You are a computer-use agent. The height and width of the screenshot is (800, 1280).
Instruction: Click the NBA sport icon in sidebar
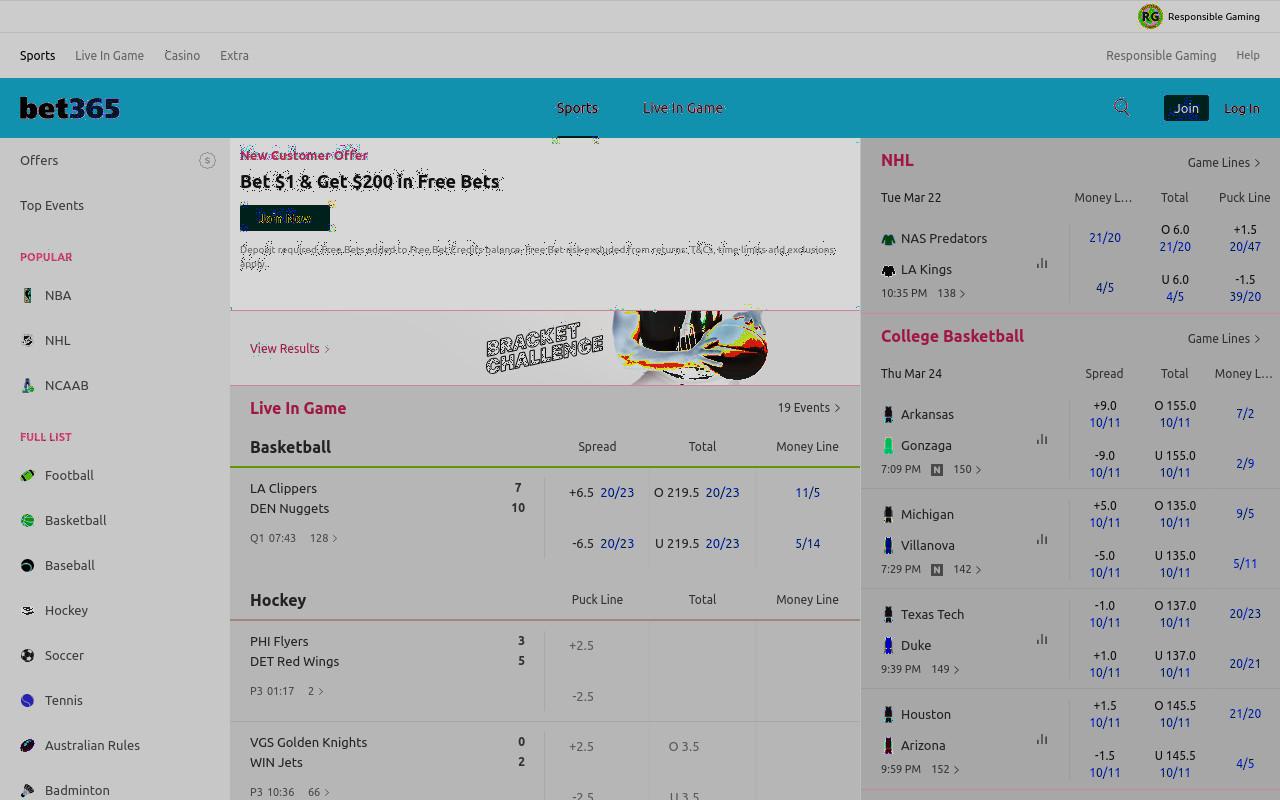[x=28, y=295]
